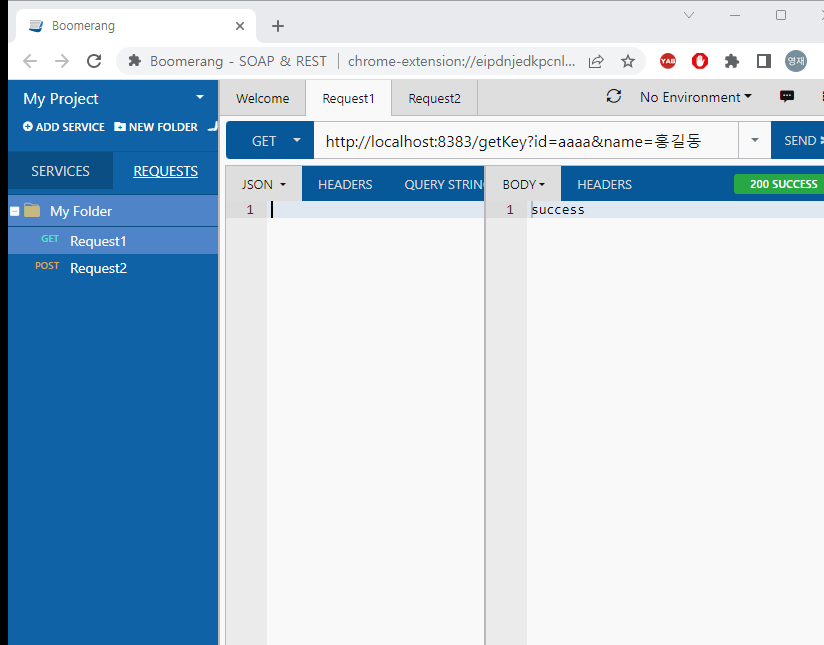Open the feedback chat bubble icon
Viewport: 824px width, 645px height.
click(x=787, y=96)
